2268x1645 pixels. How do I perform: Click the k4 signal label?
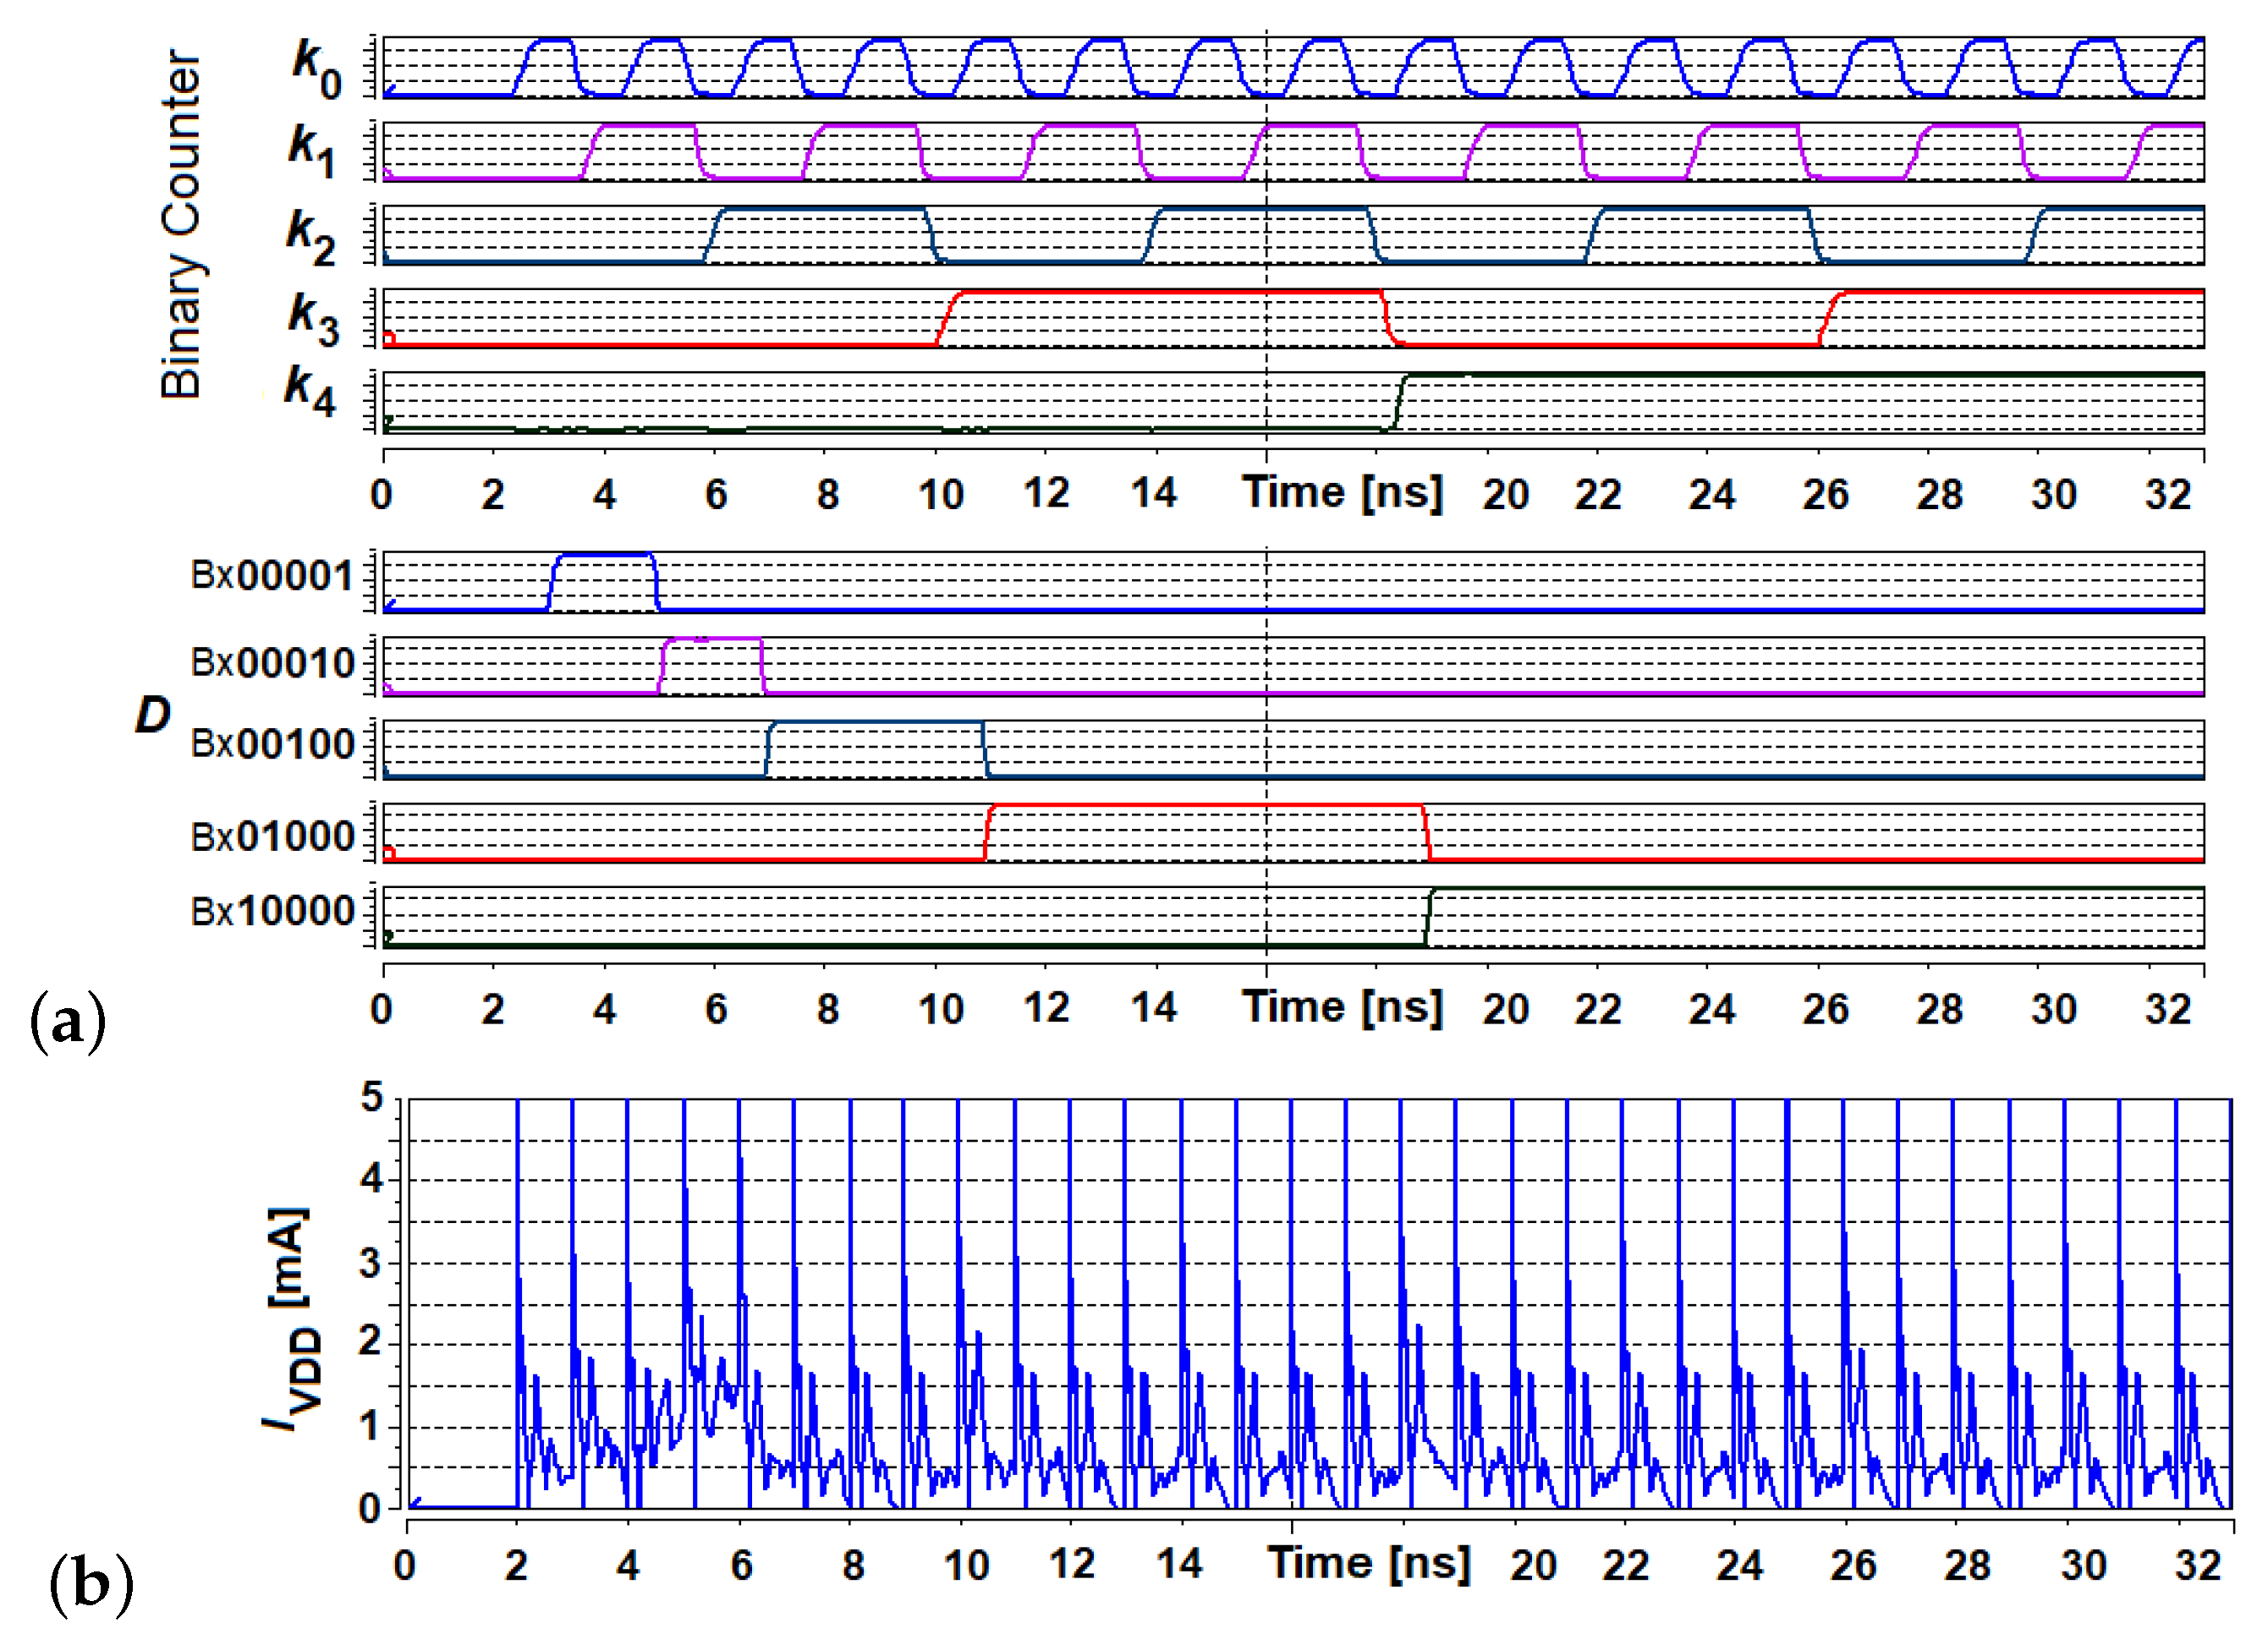[309, 391]
